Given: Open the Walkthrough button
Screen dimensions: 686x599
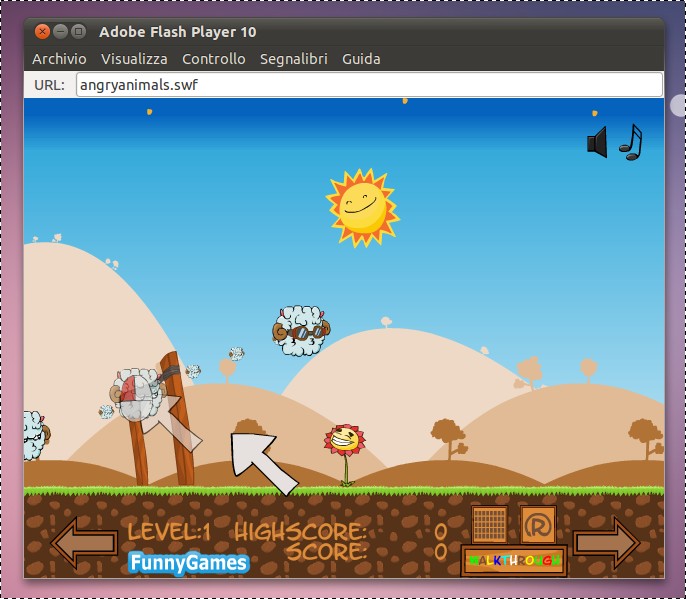Looking at the screenshot, I should coord(514,560).
